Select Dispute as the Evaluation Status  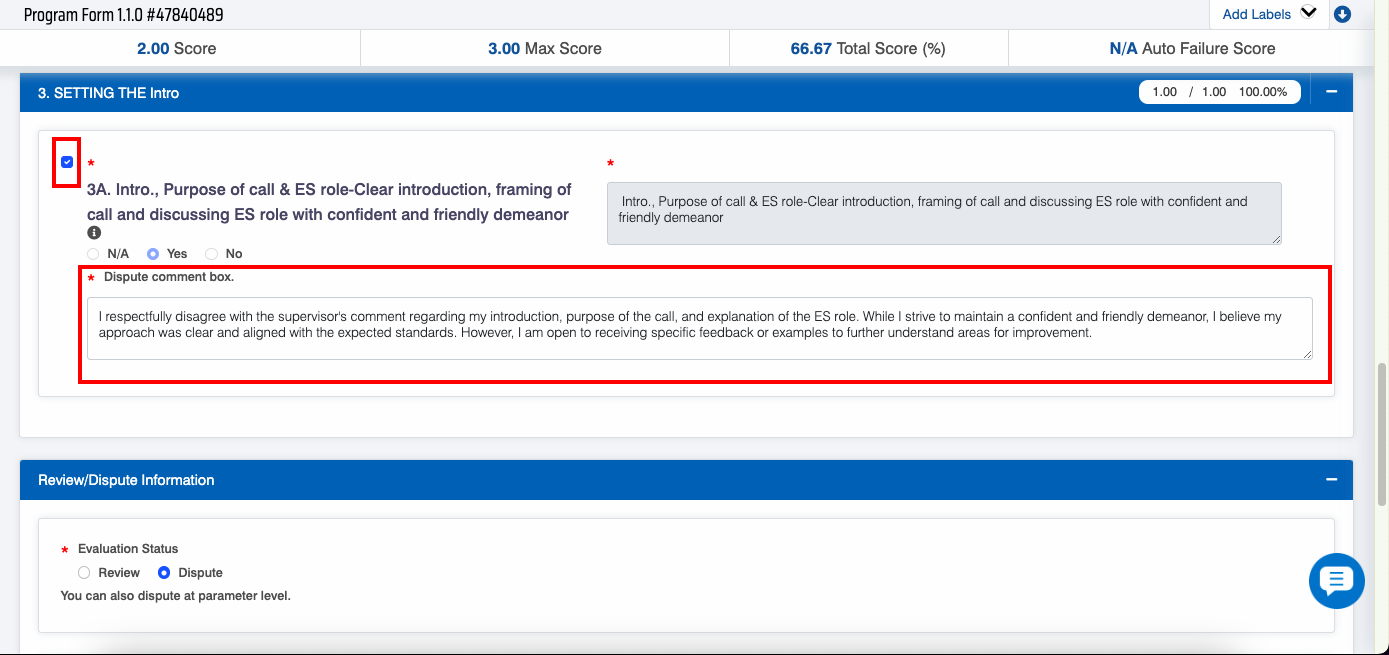[x=165, y=573]
